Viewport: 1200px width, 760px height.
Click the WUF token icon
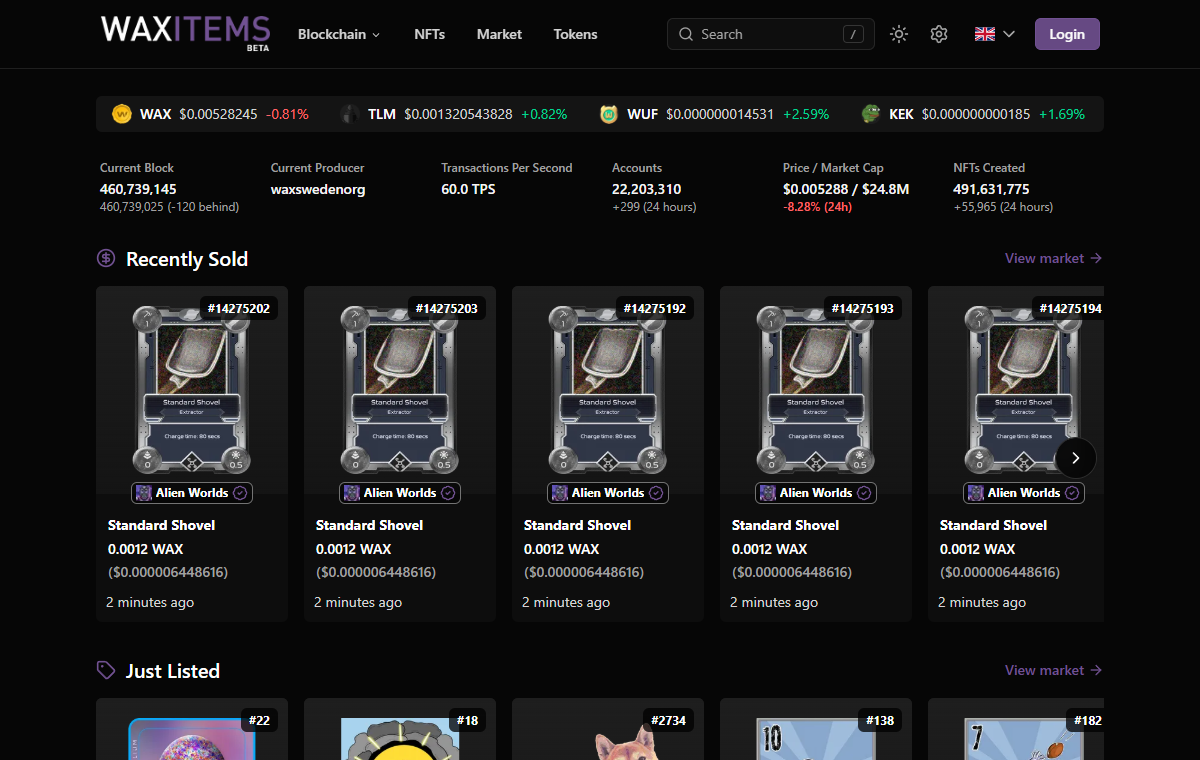point(609,114)
